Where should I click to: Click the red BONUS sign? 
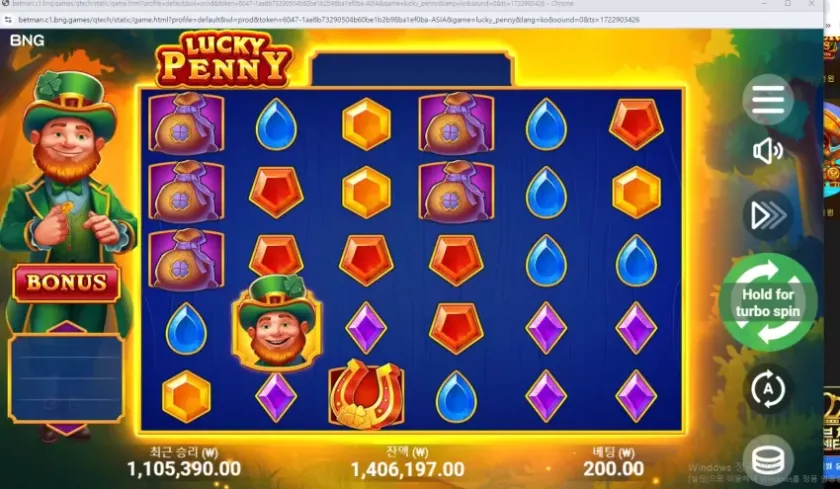pyautogui.click(x=66, y=283)
